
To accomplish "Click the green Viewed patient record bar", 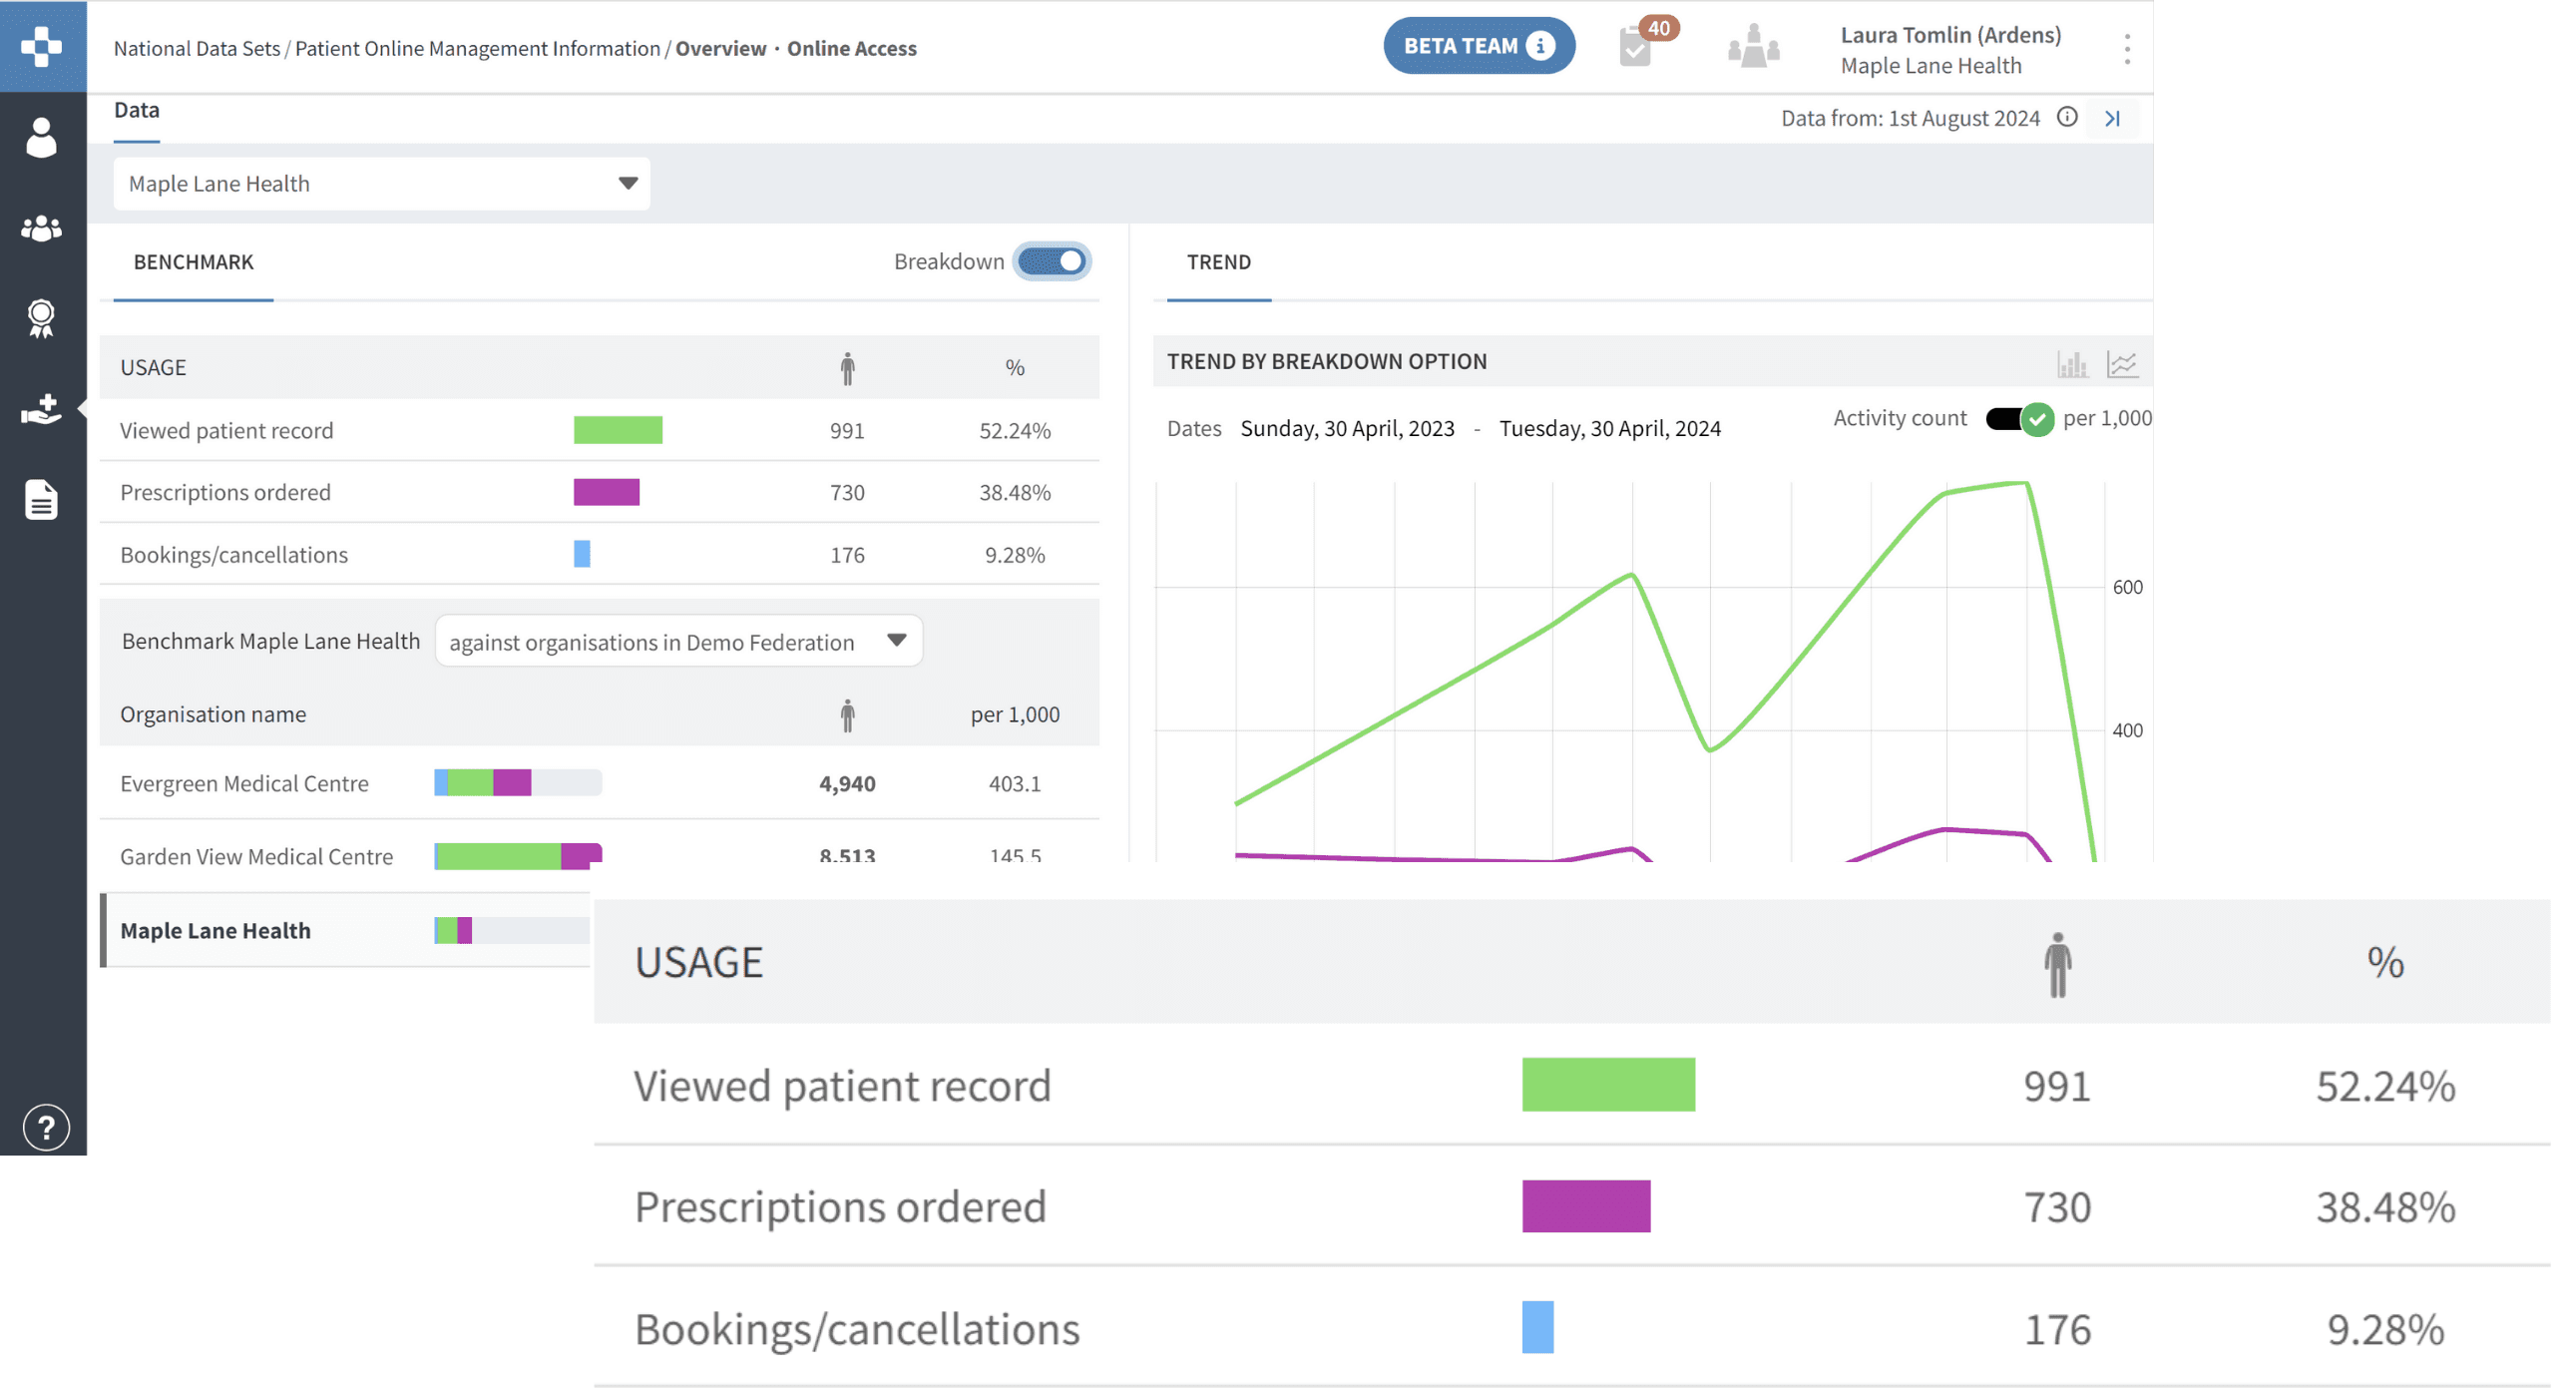I will [x=617, y=430].
